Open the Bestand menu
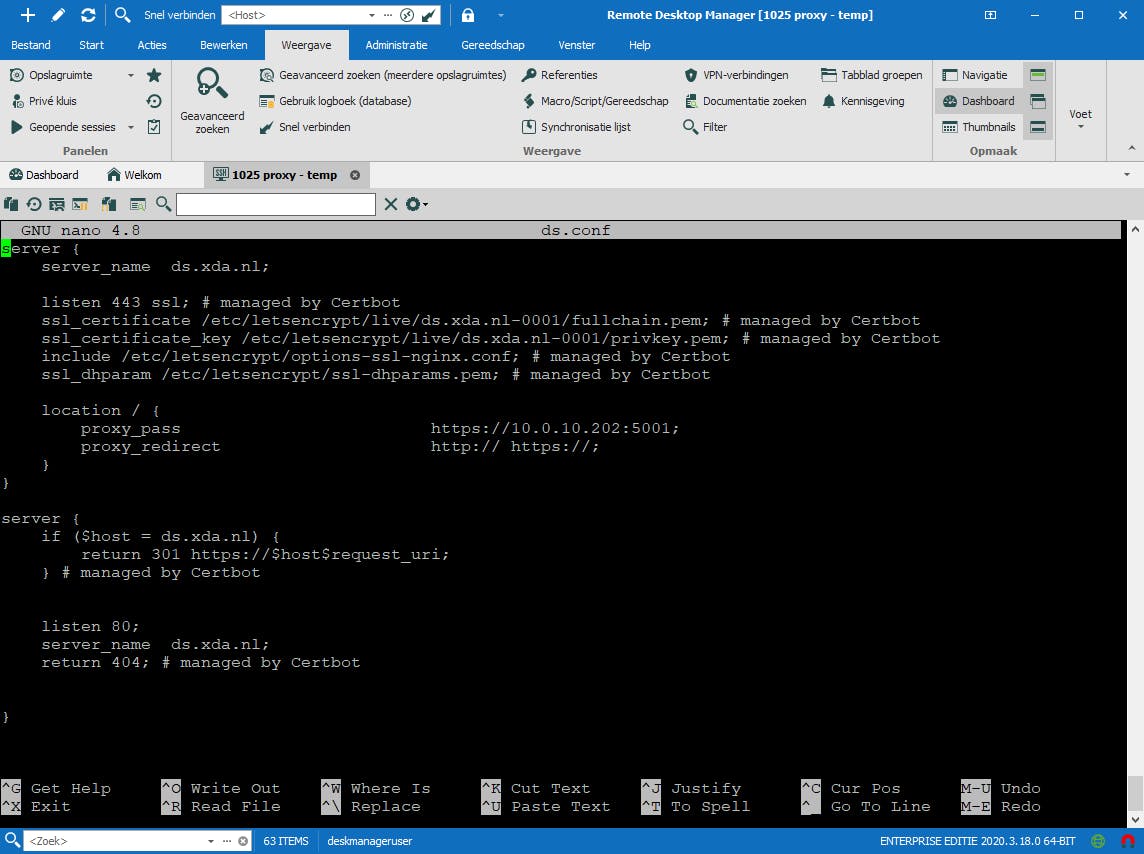The image size is (1144, 854). tap(31, 45)
